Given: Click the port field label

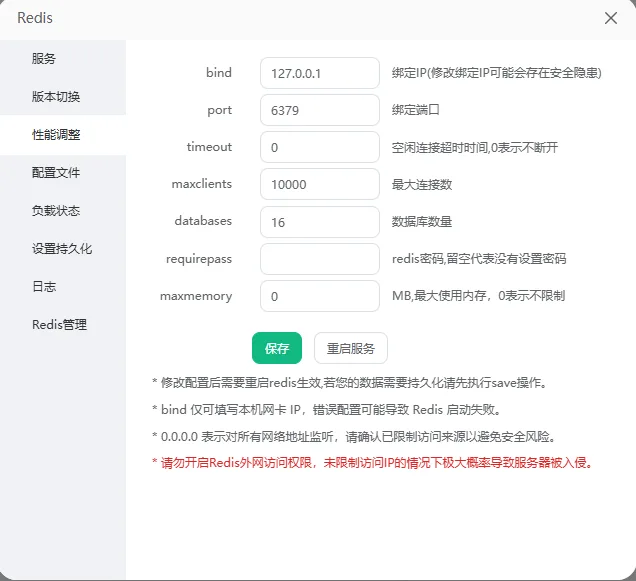Looking at the screenshot, I should [219, 110].
